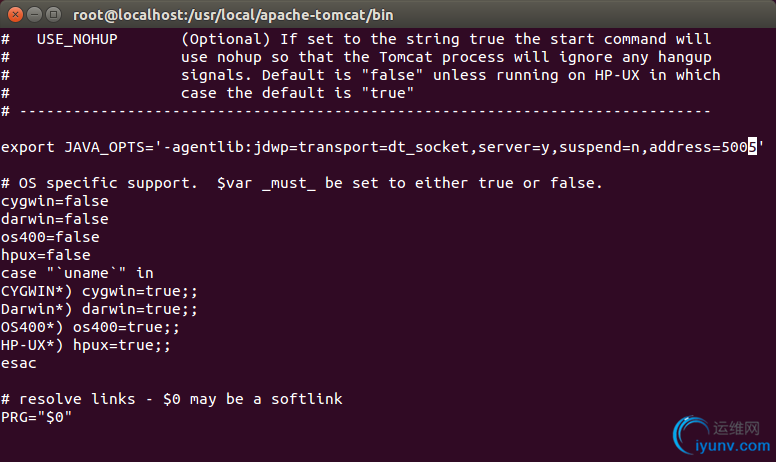Click the HP-UX*) hpux=true;; line
The width and height of the screenshot is (776, 462).
(86, 345)
